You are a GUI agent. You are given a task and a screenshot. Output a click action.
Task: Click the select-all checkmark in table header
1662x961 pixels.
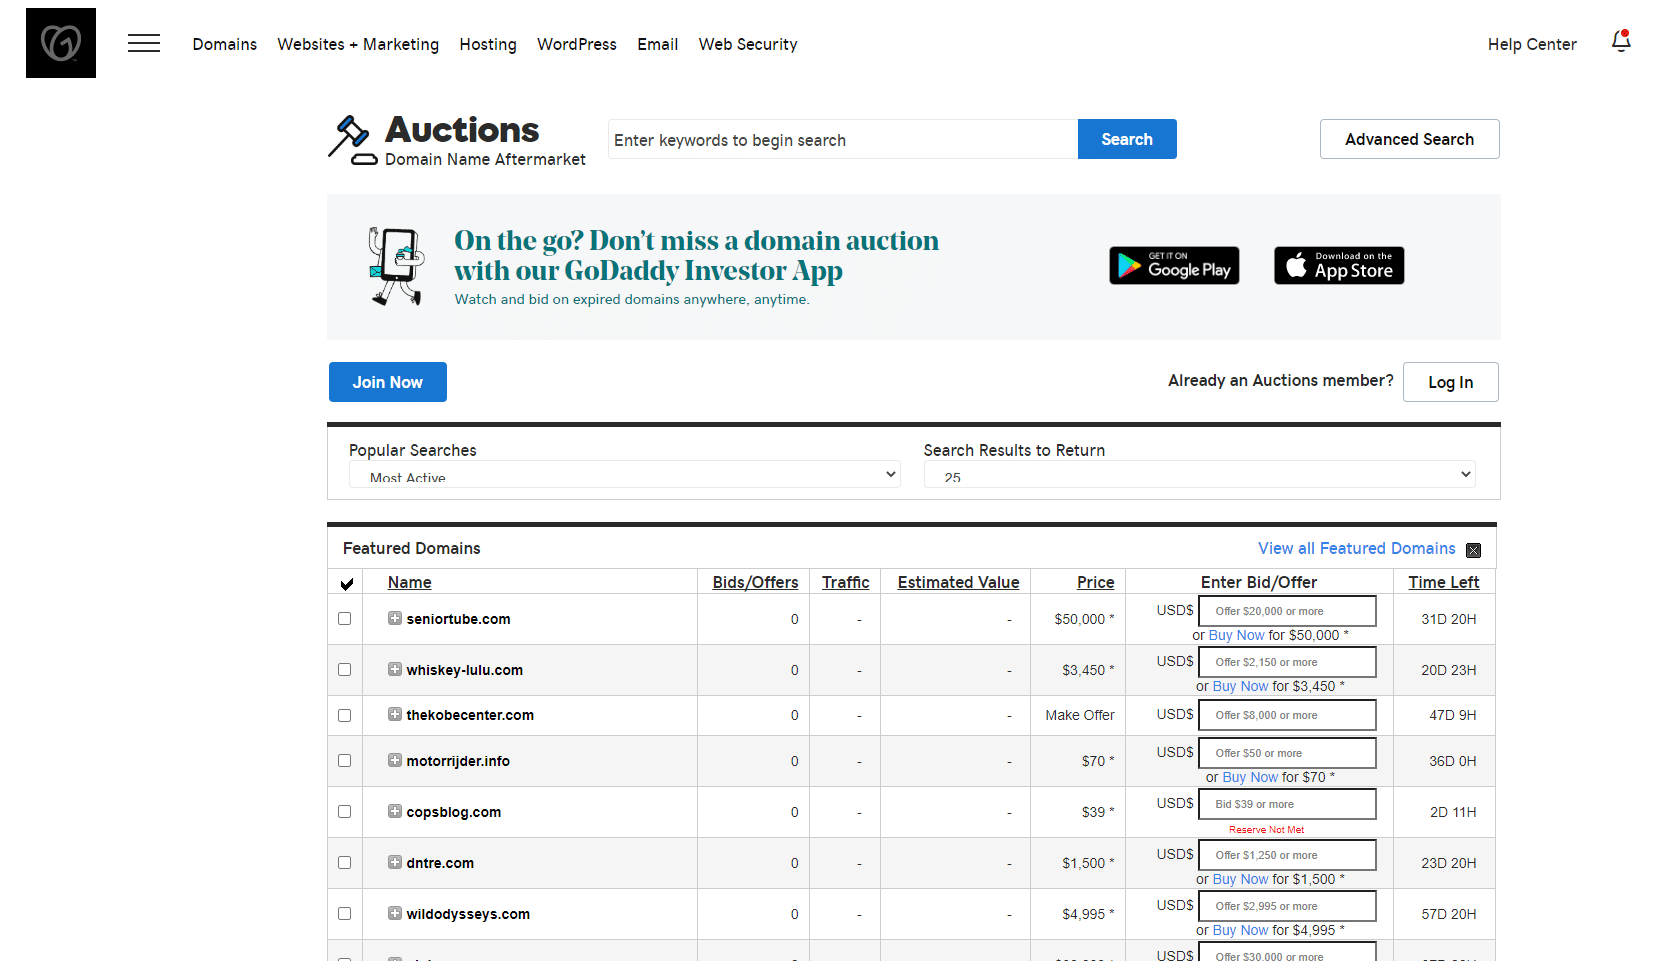pyautogui.click(x=346, y=584)
